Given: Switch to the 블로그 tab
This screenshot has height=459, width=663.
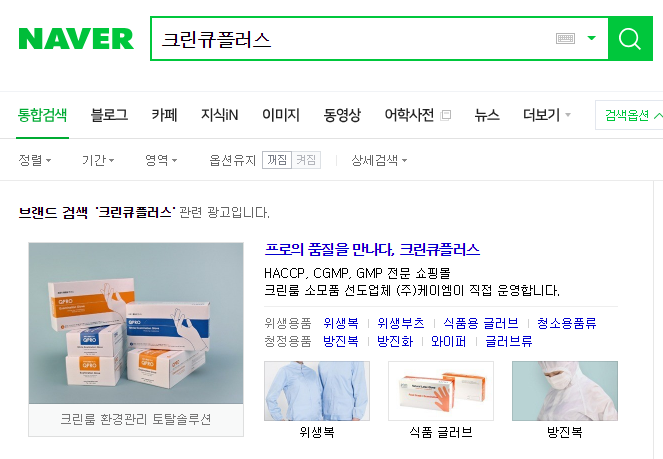Looking at the screenshot, I should [109, 115].
